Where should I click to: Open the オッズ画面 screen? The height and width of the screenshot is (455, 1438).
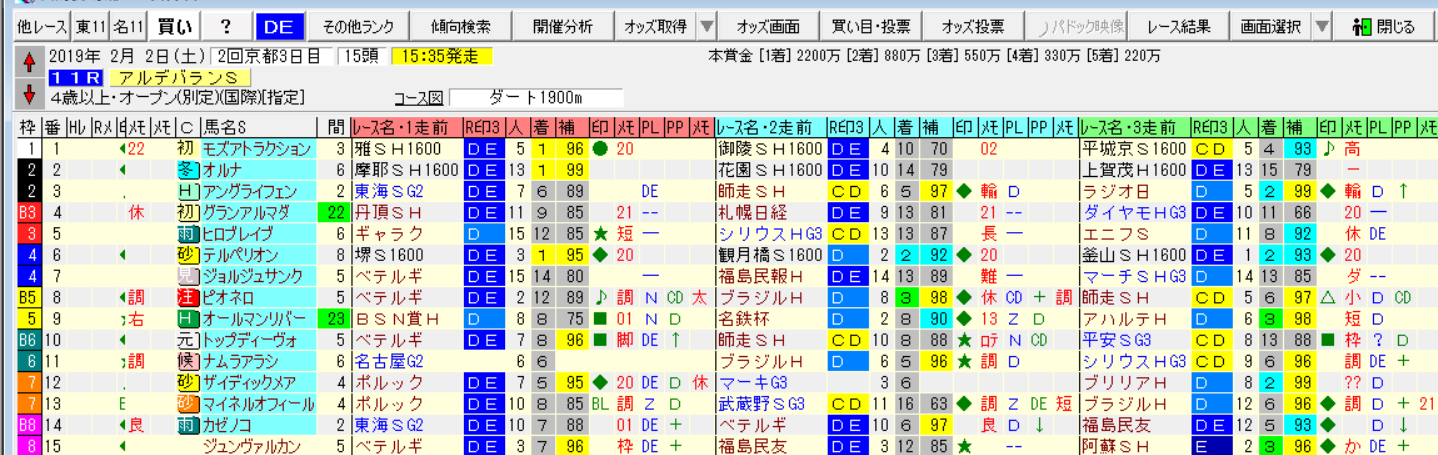coord(768,27)
